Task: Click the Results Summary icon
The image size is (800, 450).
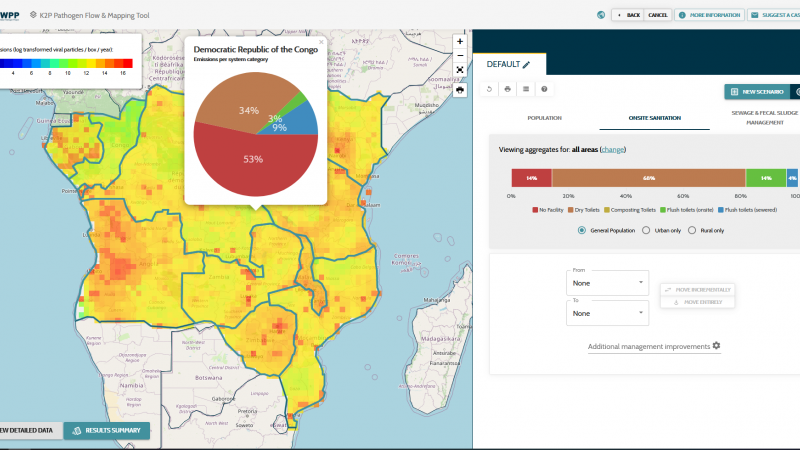Action: pyautogui.click(x=77, y=431)
